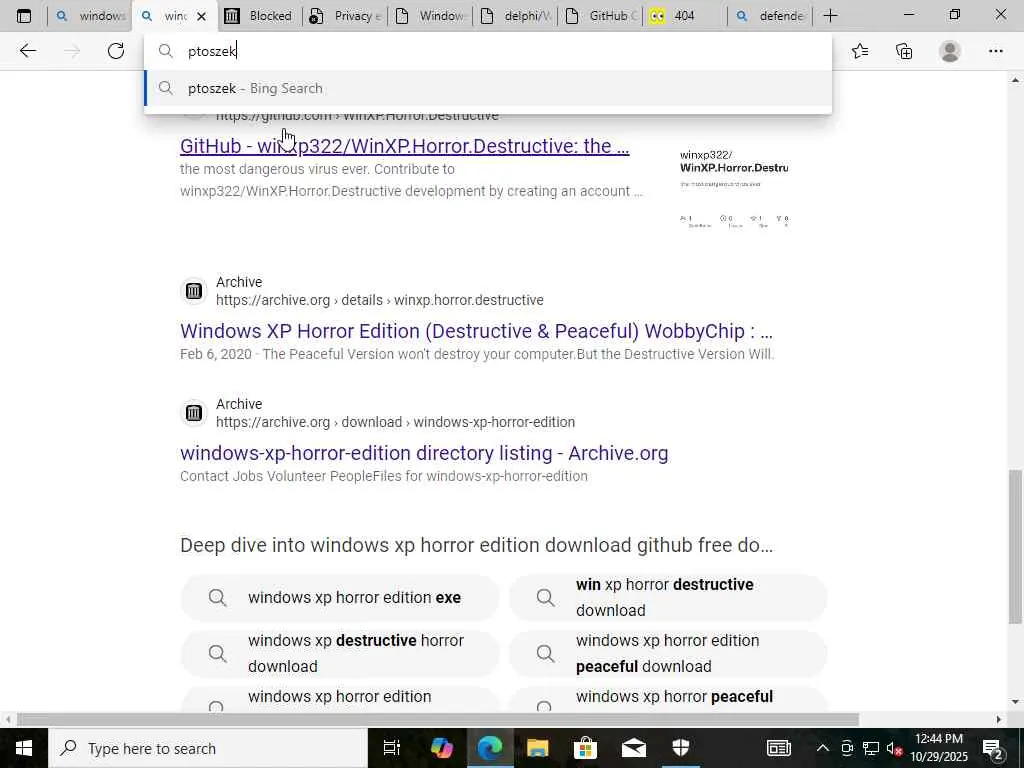Open Windows Security shield on taskbar
Screen dimensions: 1024x768
[680, 748]
